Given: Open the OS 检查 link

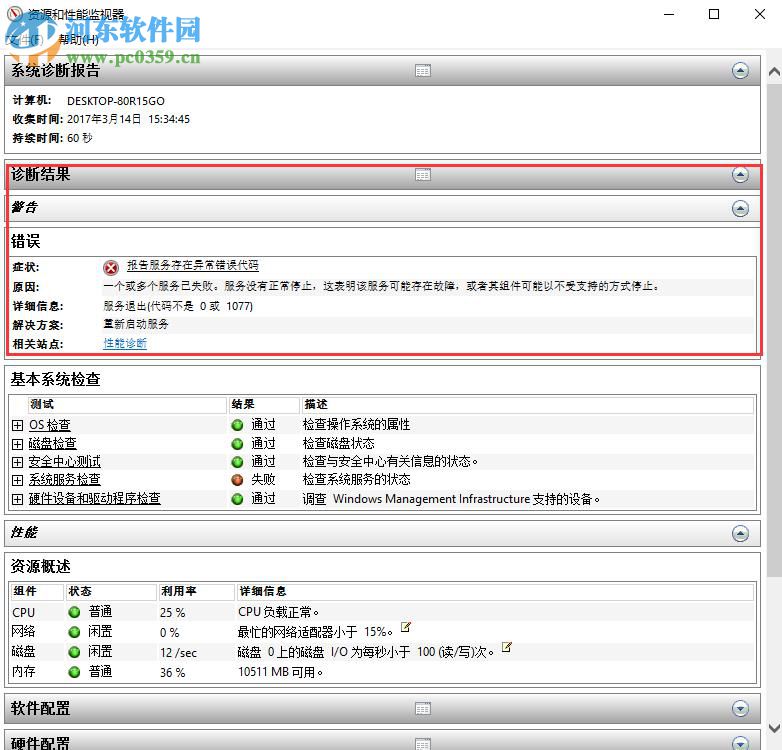Looking at the screenshot, I should tap(49, 425).
